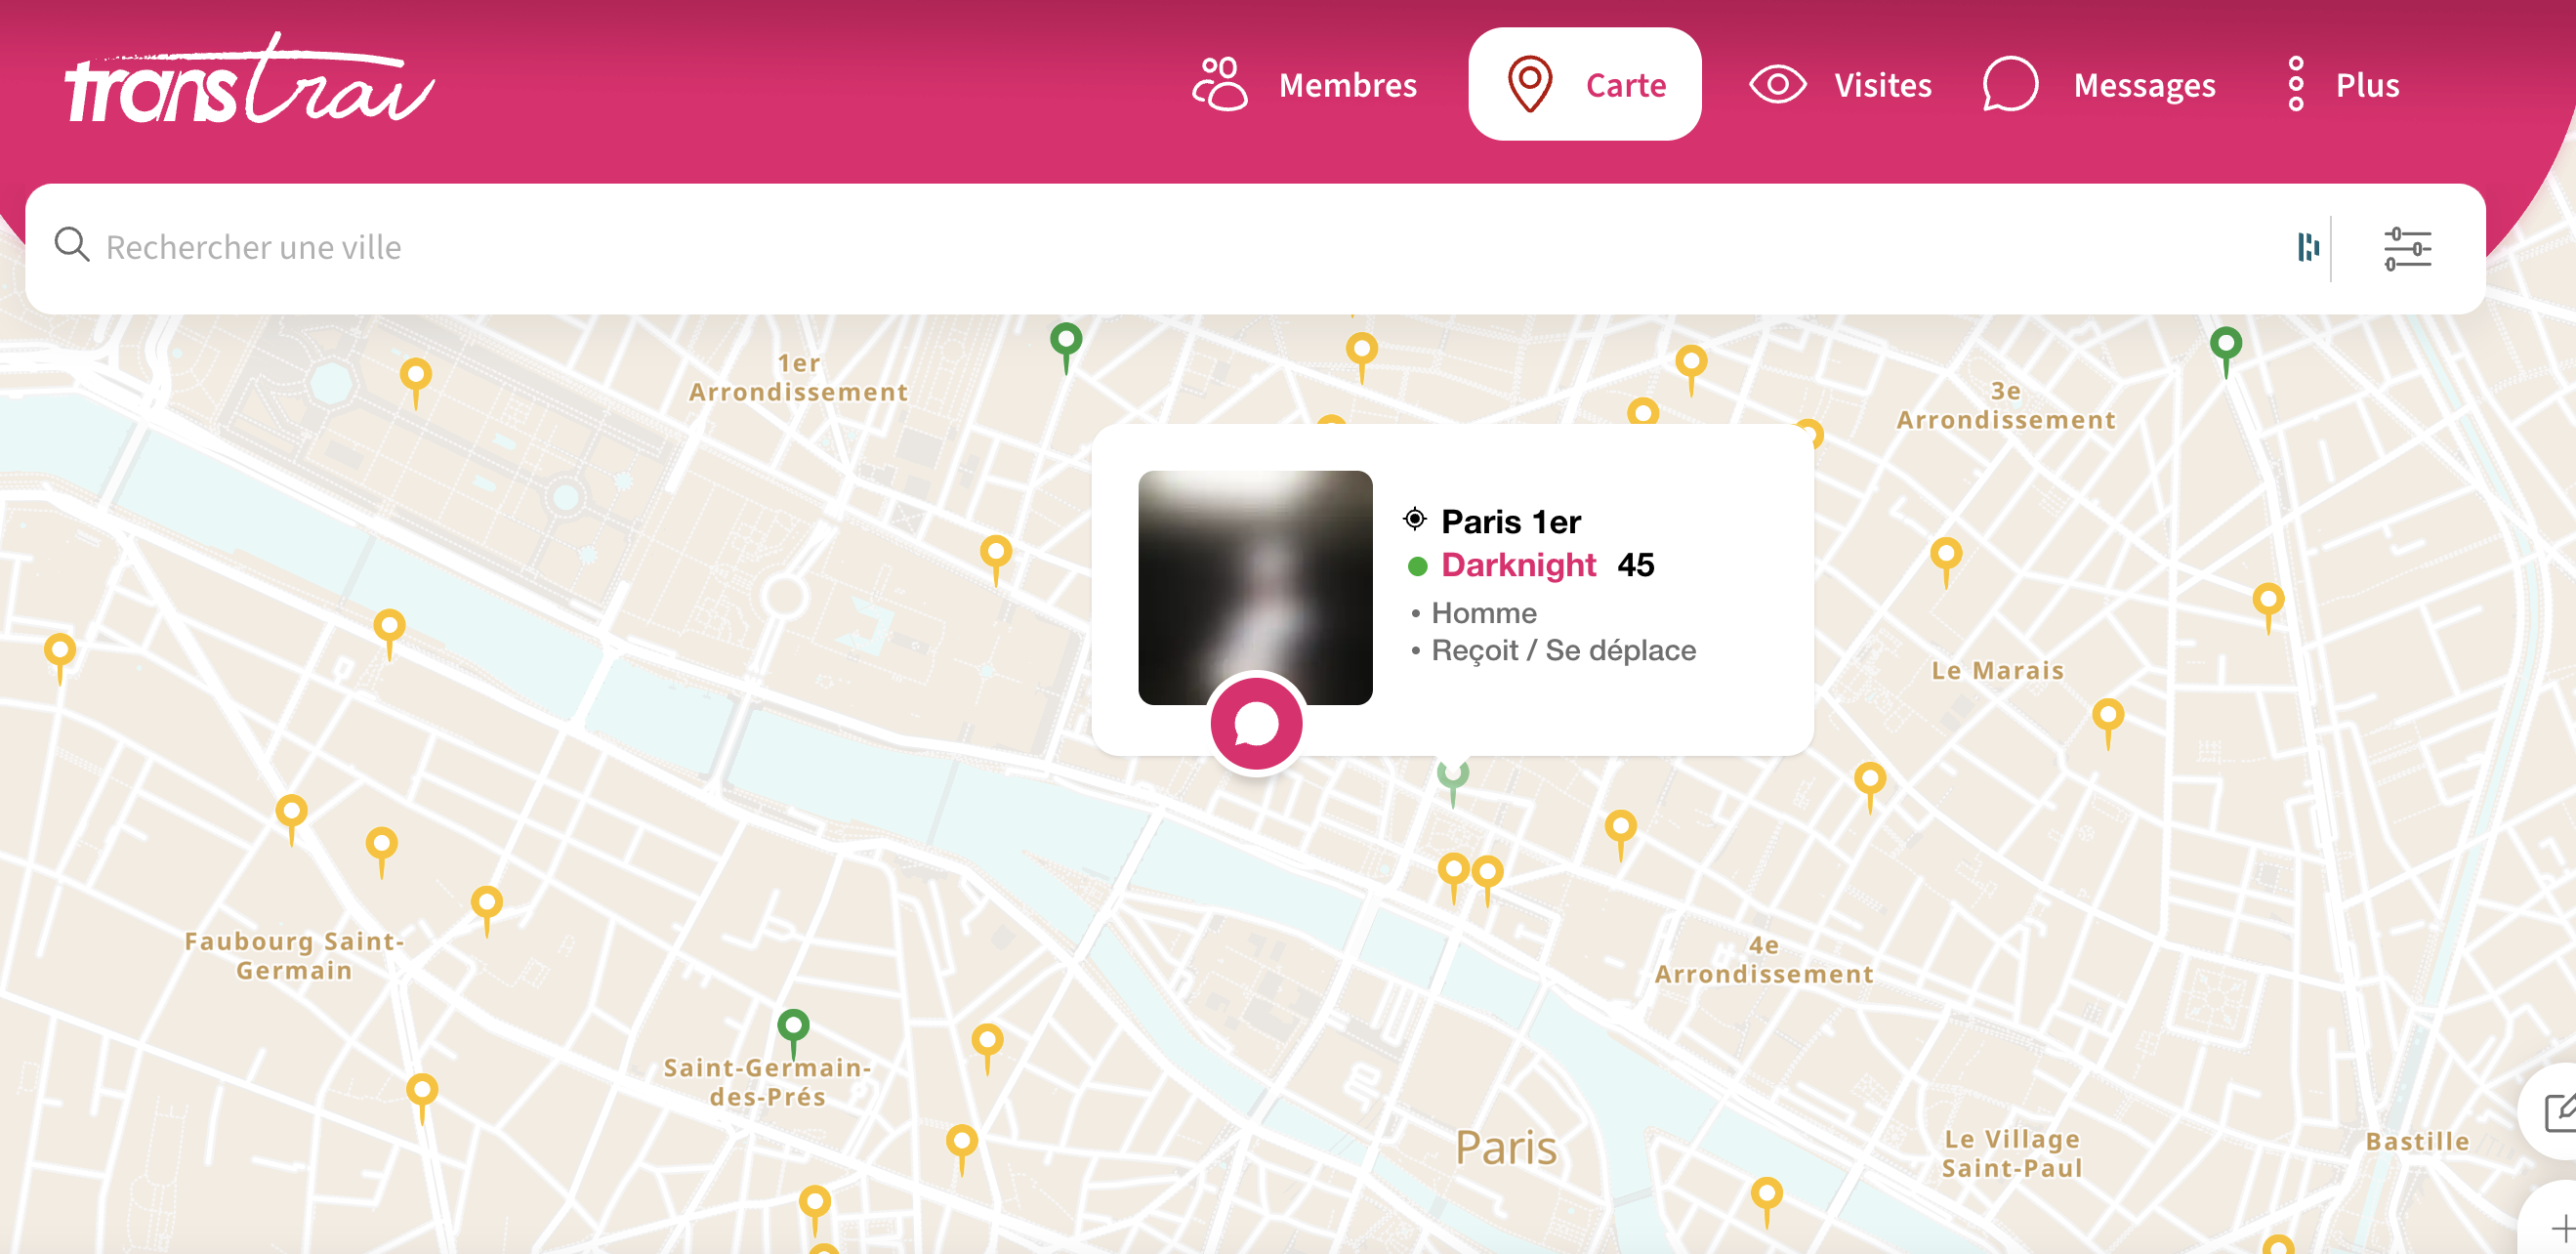Go to Messages tab
The image size is (2576, 1254).
coord(2099,85)
